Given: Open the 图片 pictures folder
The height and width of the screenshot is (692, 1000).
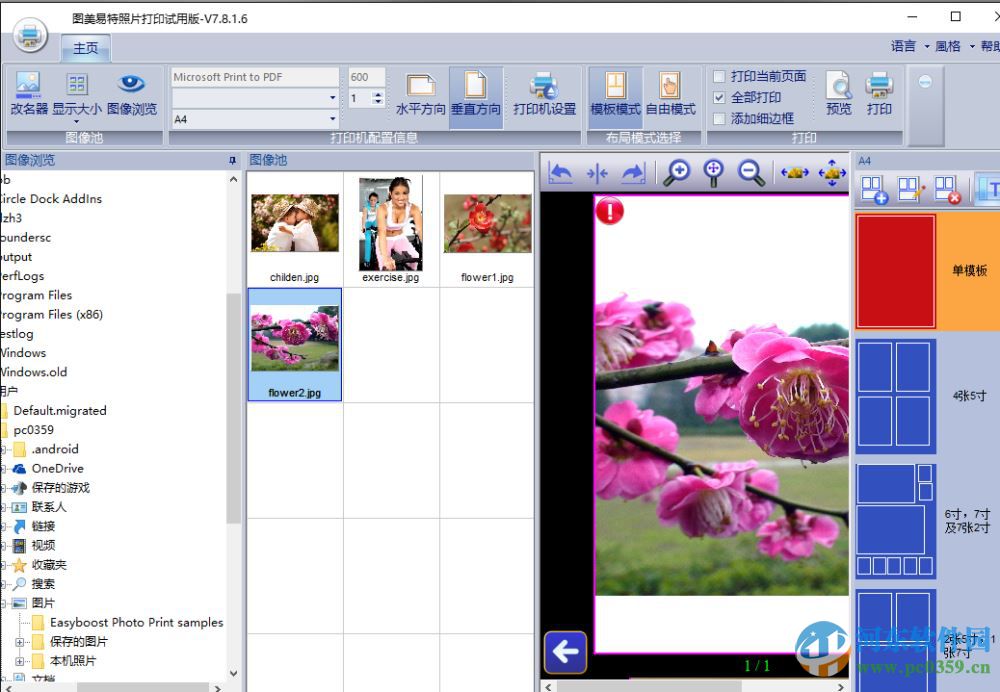Looking at the screenshot, I should pyautogui.click(x=43, y=603).
